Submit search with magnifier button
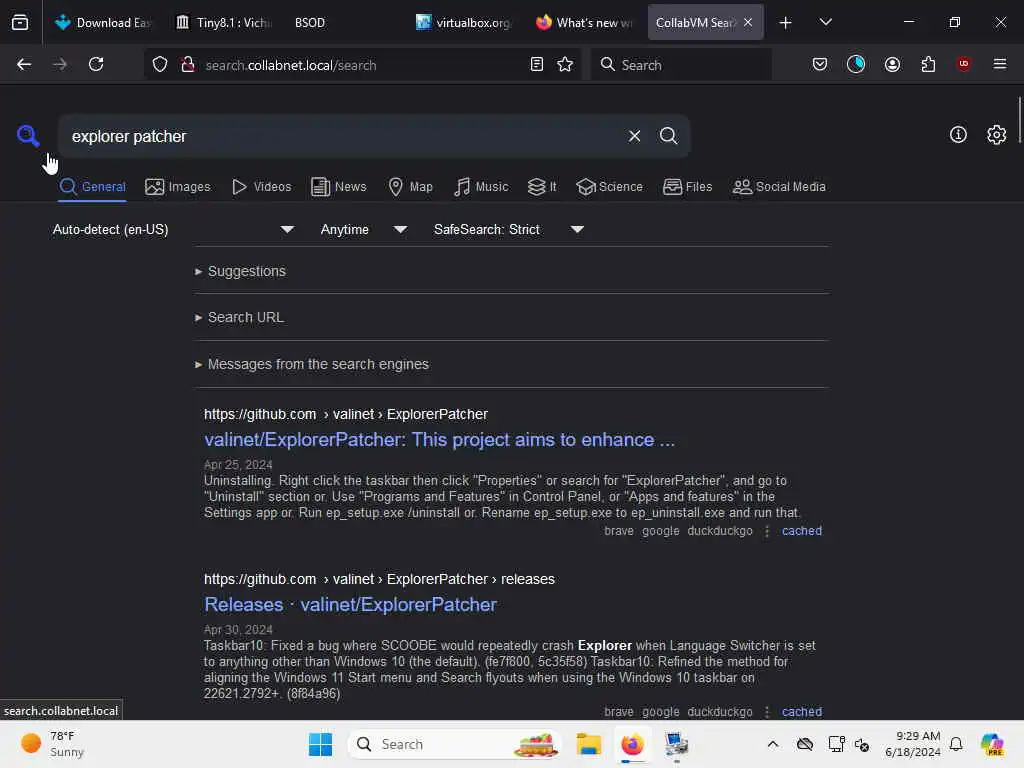 [x=668, y=136]
